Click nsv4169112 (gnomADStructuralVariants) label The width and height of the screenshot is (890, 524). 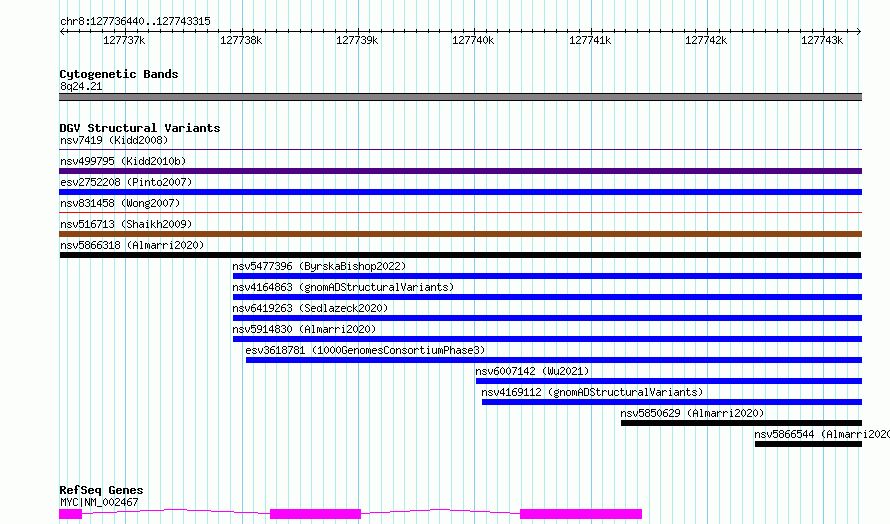(x=592, y=392)
